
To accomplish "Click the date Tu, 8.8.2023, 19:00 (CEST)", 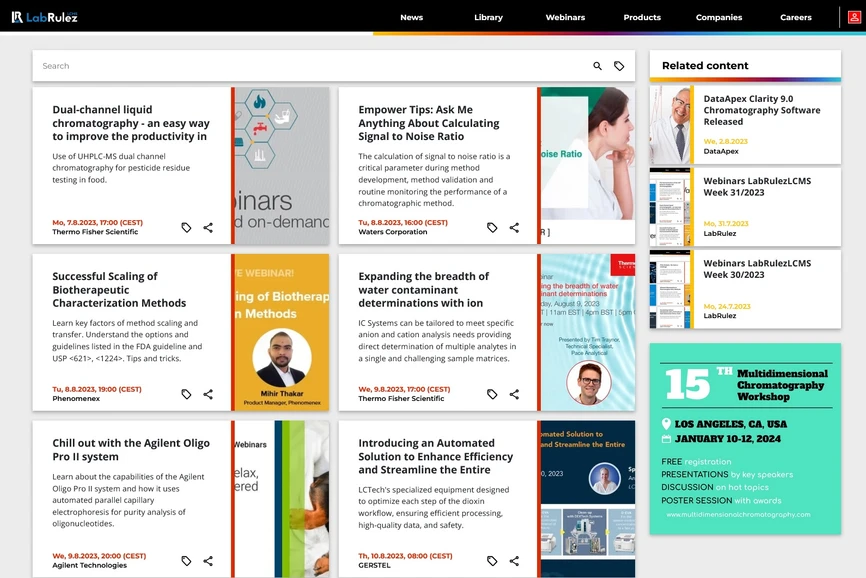I will click(97, 389).
